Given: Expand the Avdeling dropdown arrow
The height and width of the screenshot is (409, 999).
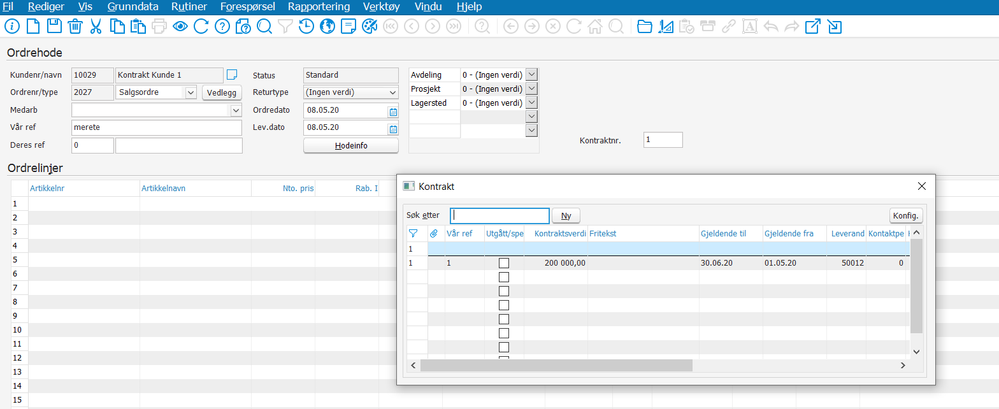Looking at the screenshot, I should [x=531, y=75].
